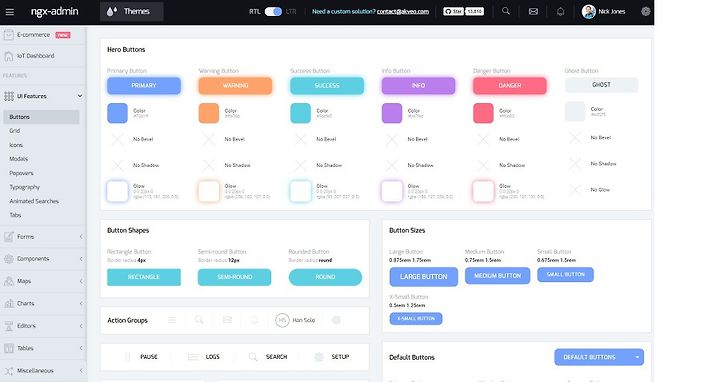Click the SEMI-ROUND shape button
720x382 pixels.
(235, 277)
